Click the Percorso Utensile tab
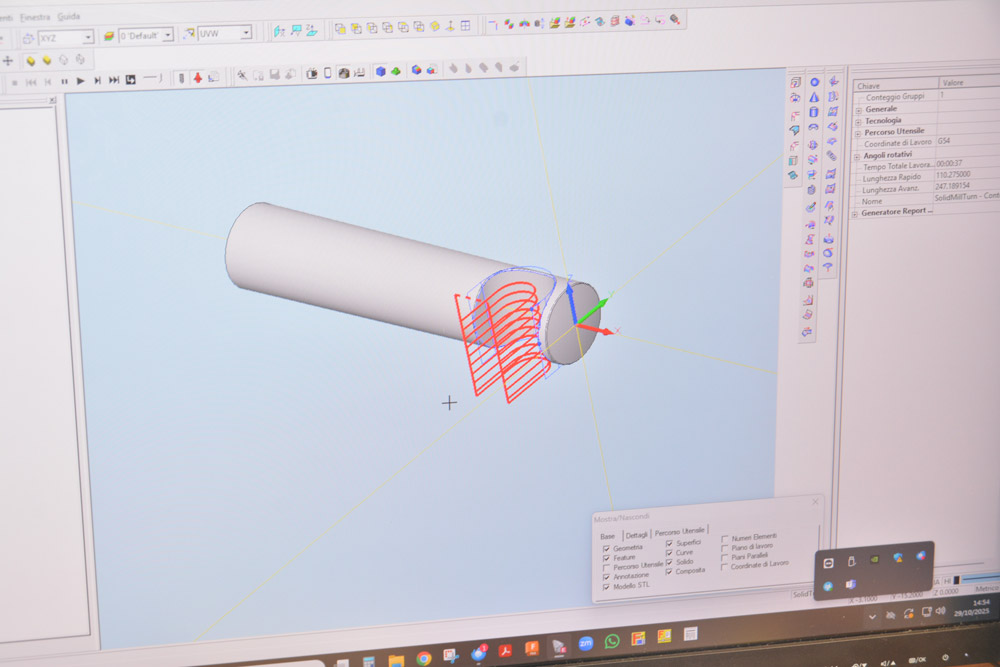 680,531
